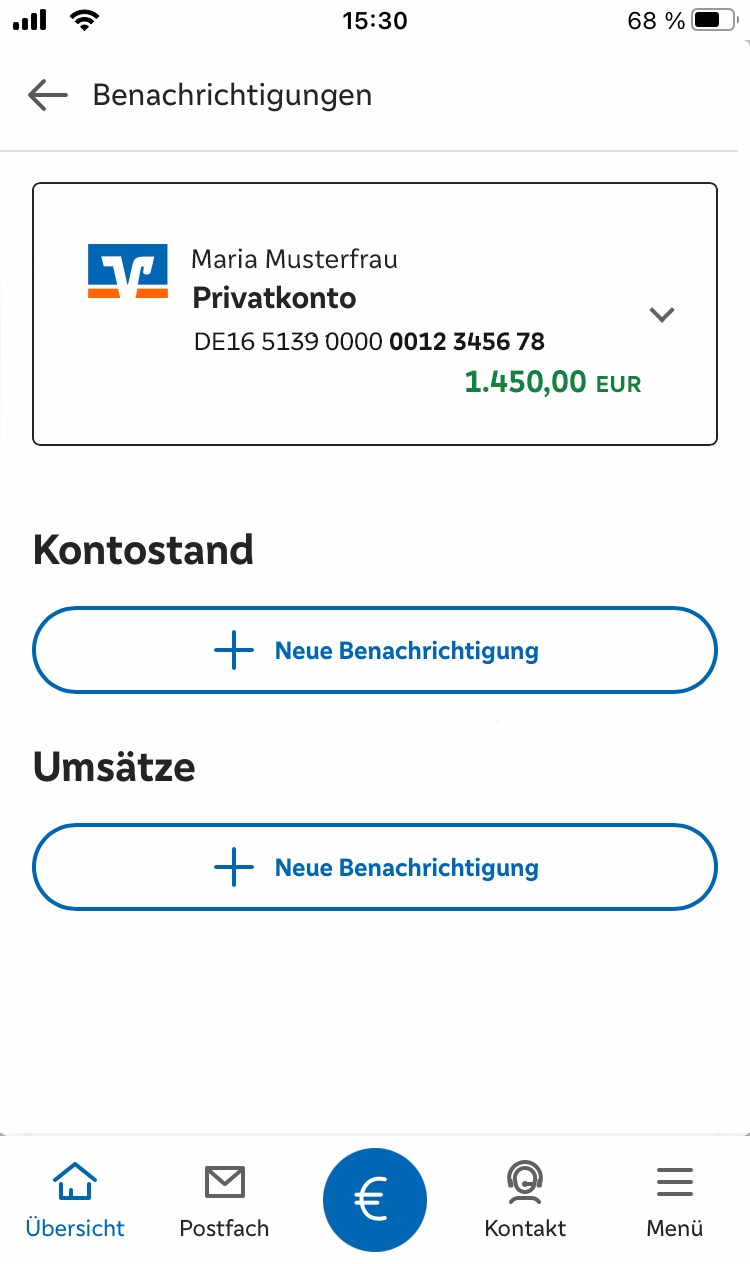750x1264 pixels.
Task: Tap the plus icon under Kontostand
Action: coord(234,650)
